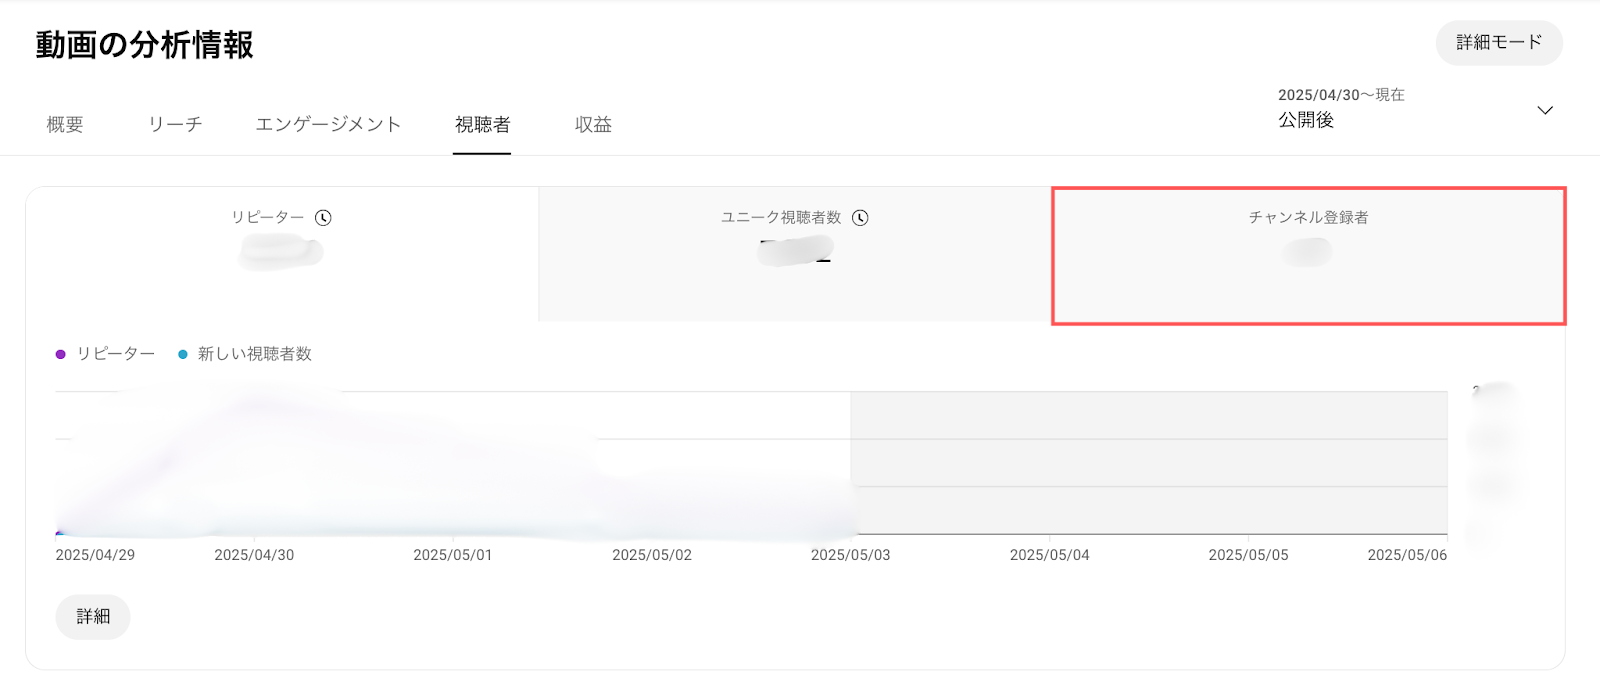
Task: Click the 2025/05/02 axis date label
Action: (x=652, y=555)
